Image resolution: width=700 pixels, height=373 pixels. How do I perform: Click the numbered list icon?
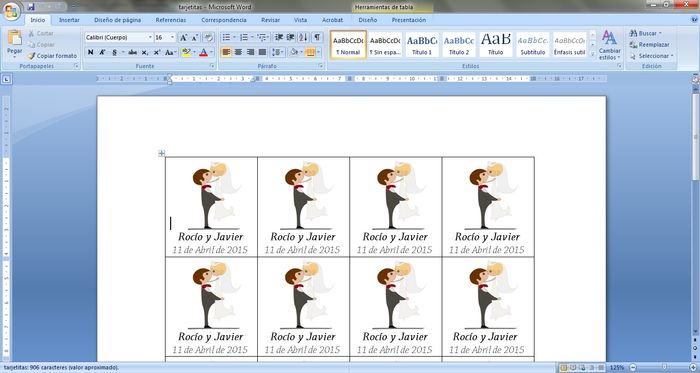pos(244,37)
